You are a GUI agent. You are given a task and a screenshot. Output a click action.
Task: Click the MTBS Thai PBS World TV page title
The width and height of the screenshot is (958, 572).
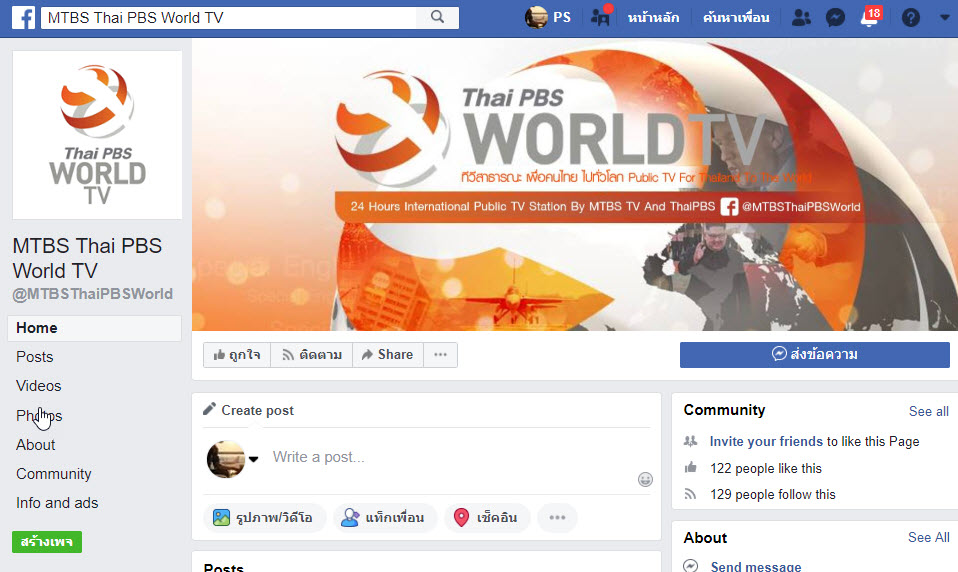pyautogui.click(x=87, y=258)
